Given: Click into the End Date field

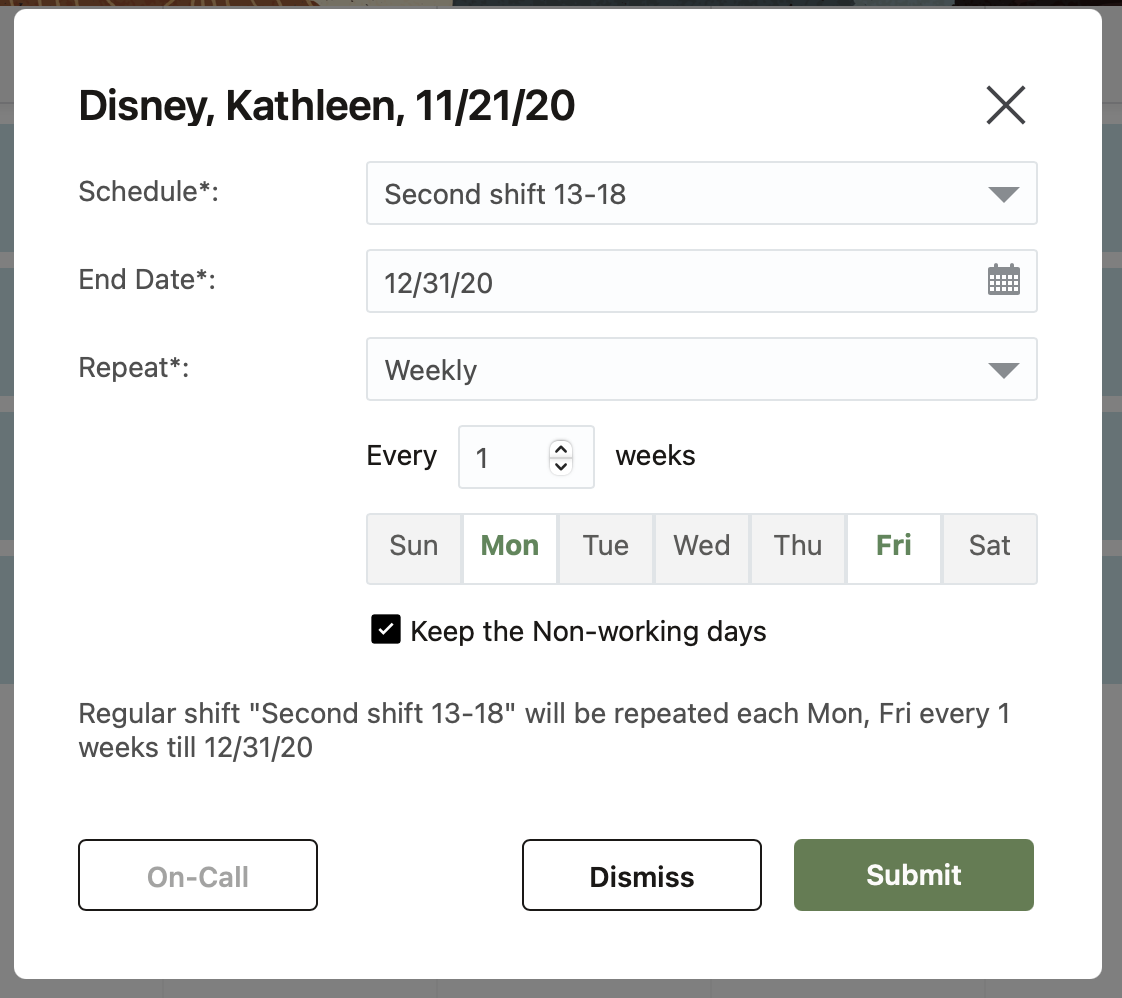Looking at the screenshot, I should click(x=670, y=282).
